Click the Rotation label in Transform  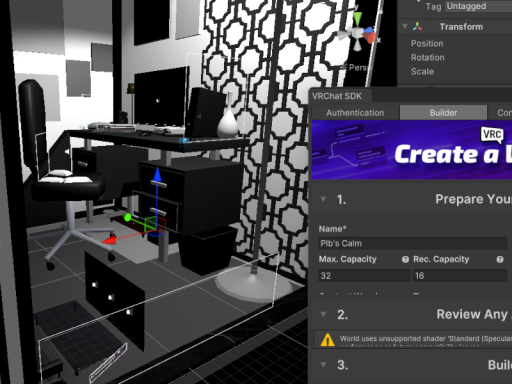click(x=427, y=58)
